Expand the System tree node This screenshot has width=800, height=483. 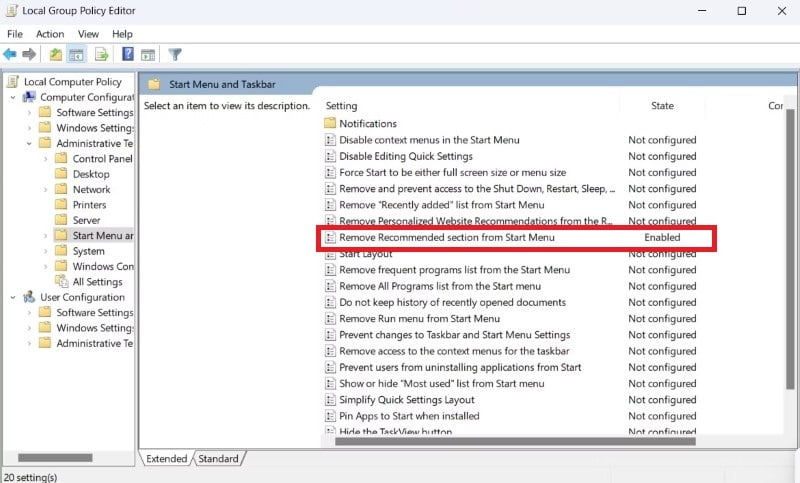45,251
